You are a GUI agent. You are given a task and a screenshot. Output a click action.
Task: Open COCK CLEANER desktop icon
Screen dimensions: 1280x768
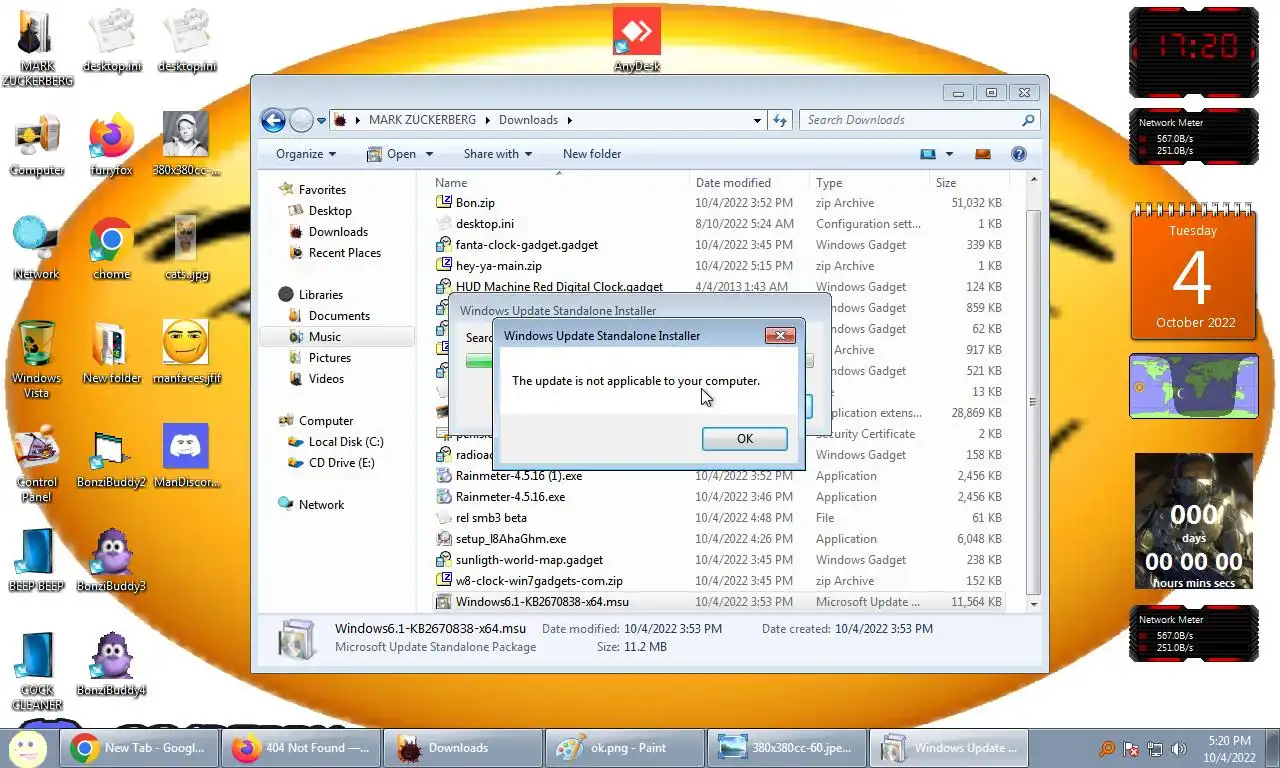pos(37,670)
